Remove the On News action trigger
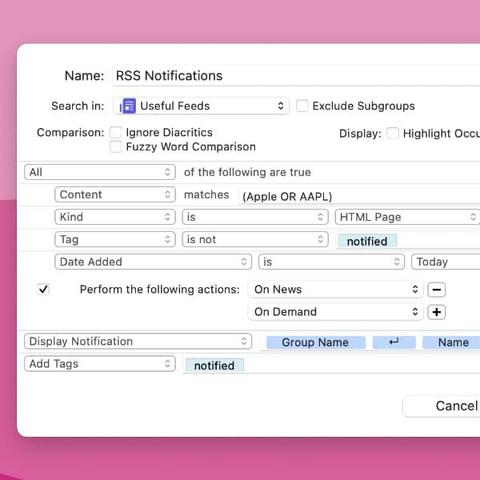 point(436,290)
